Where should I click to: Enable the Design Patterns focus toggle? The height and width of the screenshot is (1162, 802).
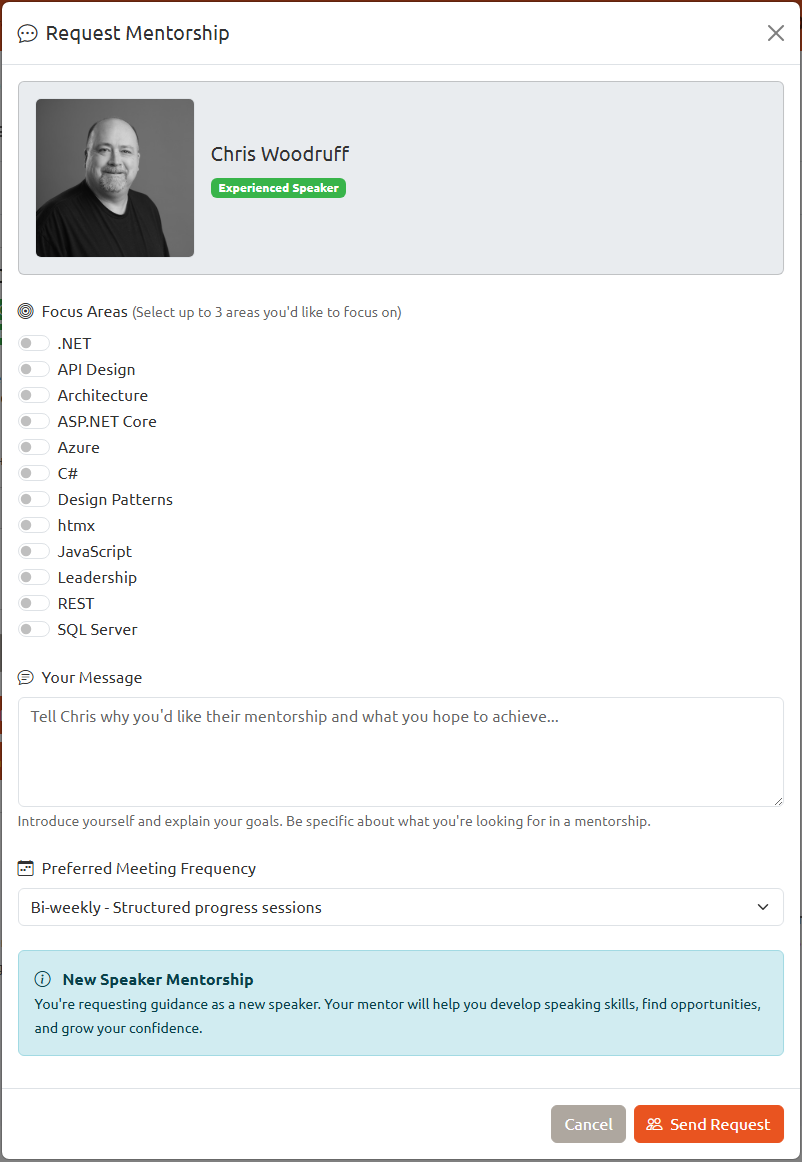tap(33, 498)
